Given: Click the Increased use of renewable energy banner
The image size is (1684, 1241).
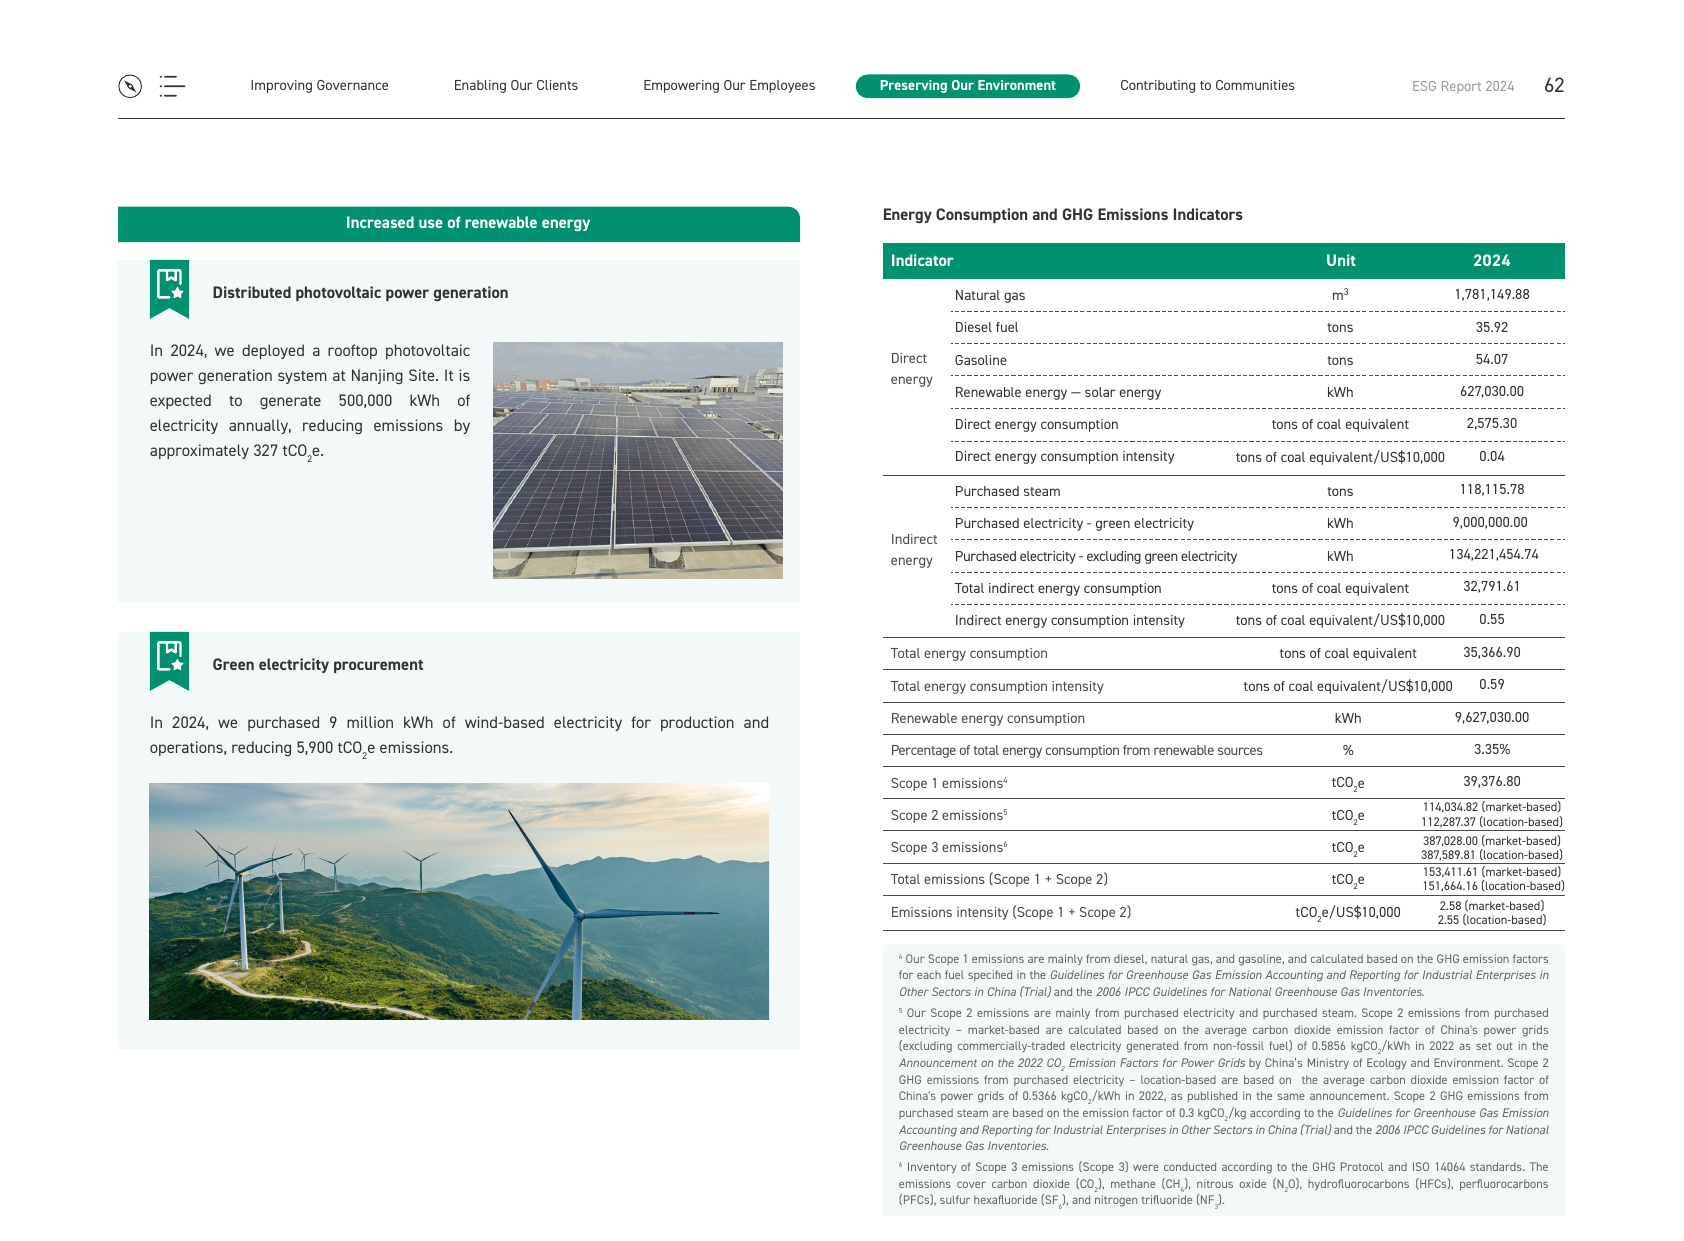Looking at the screenshot, I should (x=459, y=224).
